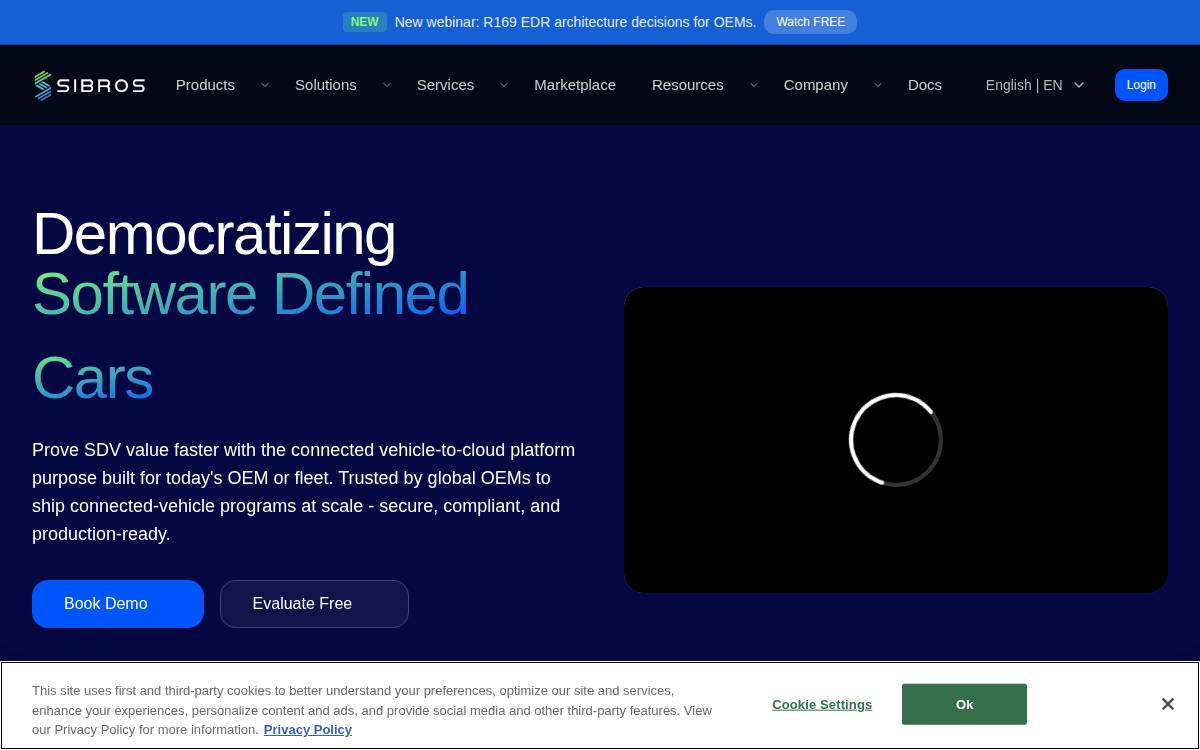Click Watch FREE in the announcement bar

coord(811,22)
